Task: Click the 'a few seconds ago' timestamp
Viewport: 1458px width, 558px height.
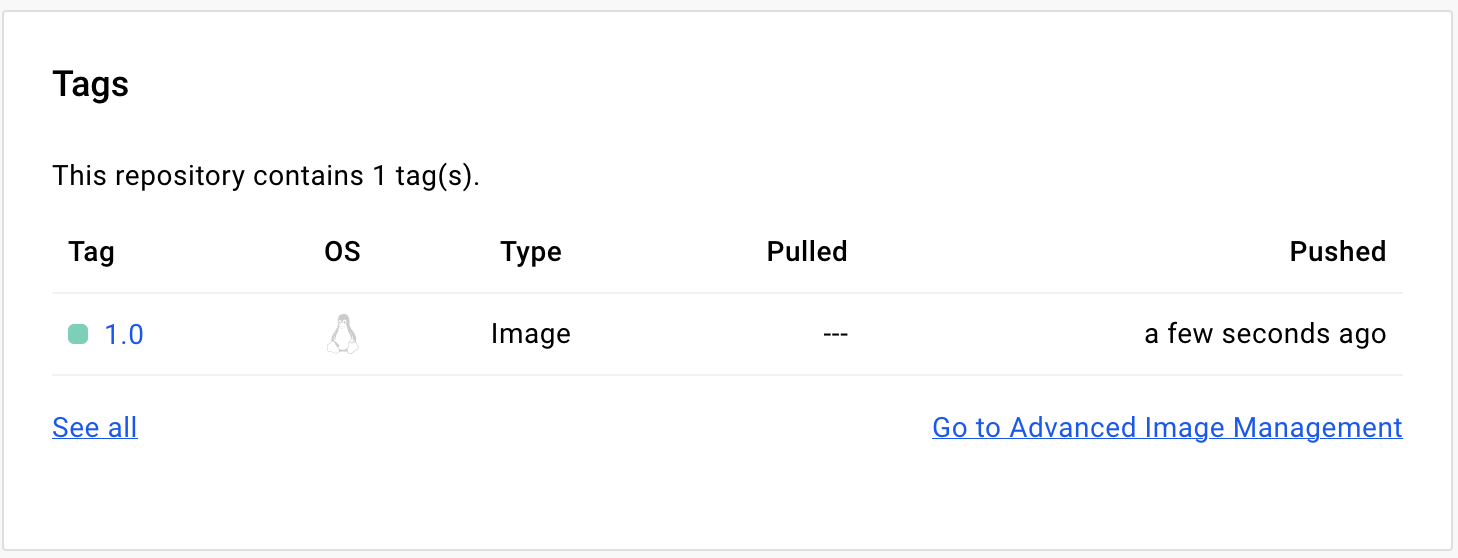Action: (x=1265, y=334)
